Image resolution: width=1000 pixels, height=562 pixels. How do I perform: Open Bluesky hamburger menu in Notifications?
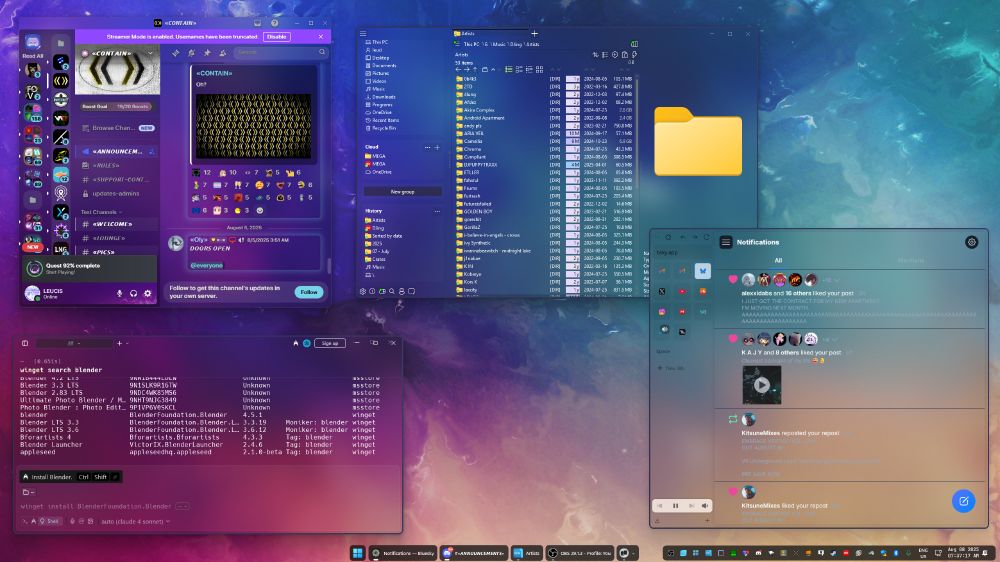click(x=726, y=242)
